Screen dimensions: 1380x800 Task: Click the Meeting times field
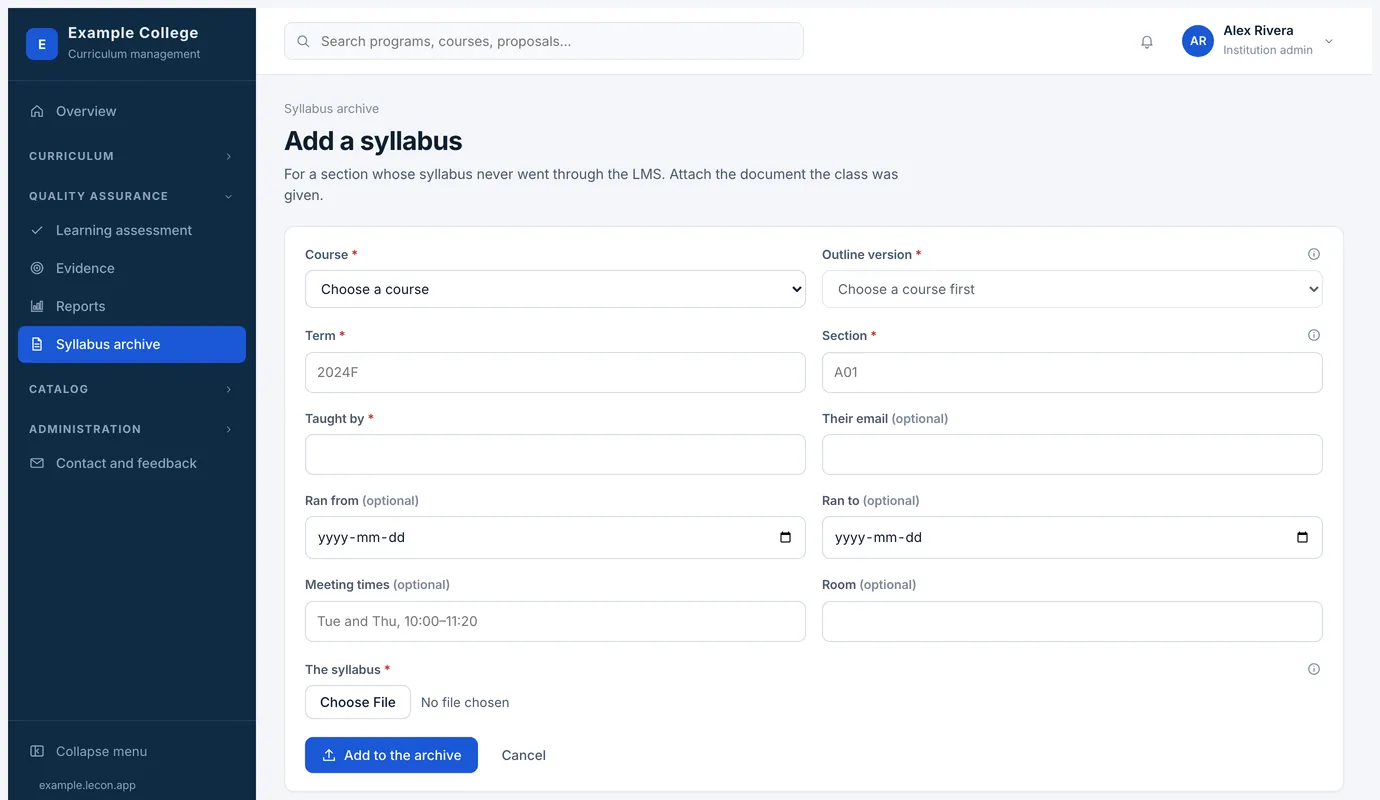coord(555,621)
